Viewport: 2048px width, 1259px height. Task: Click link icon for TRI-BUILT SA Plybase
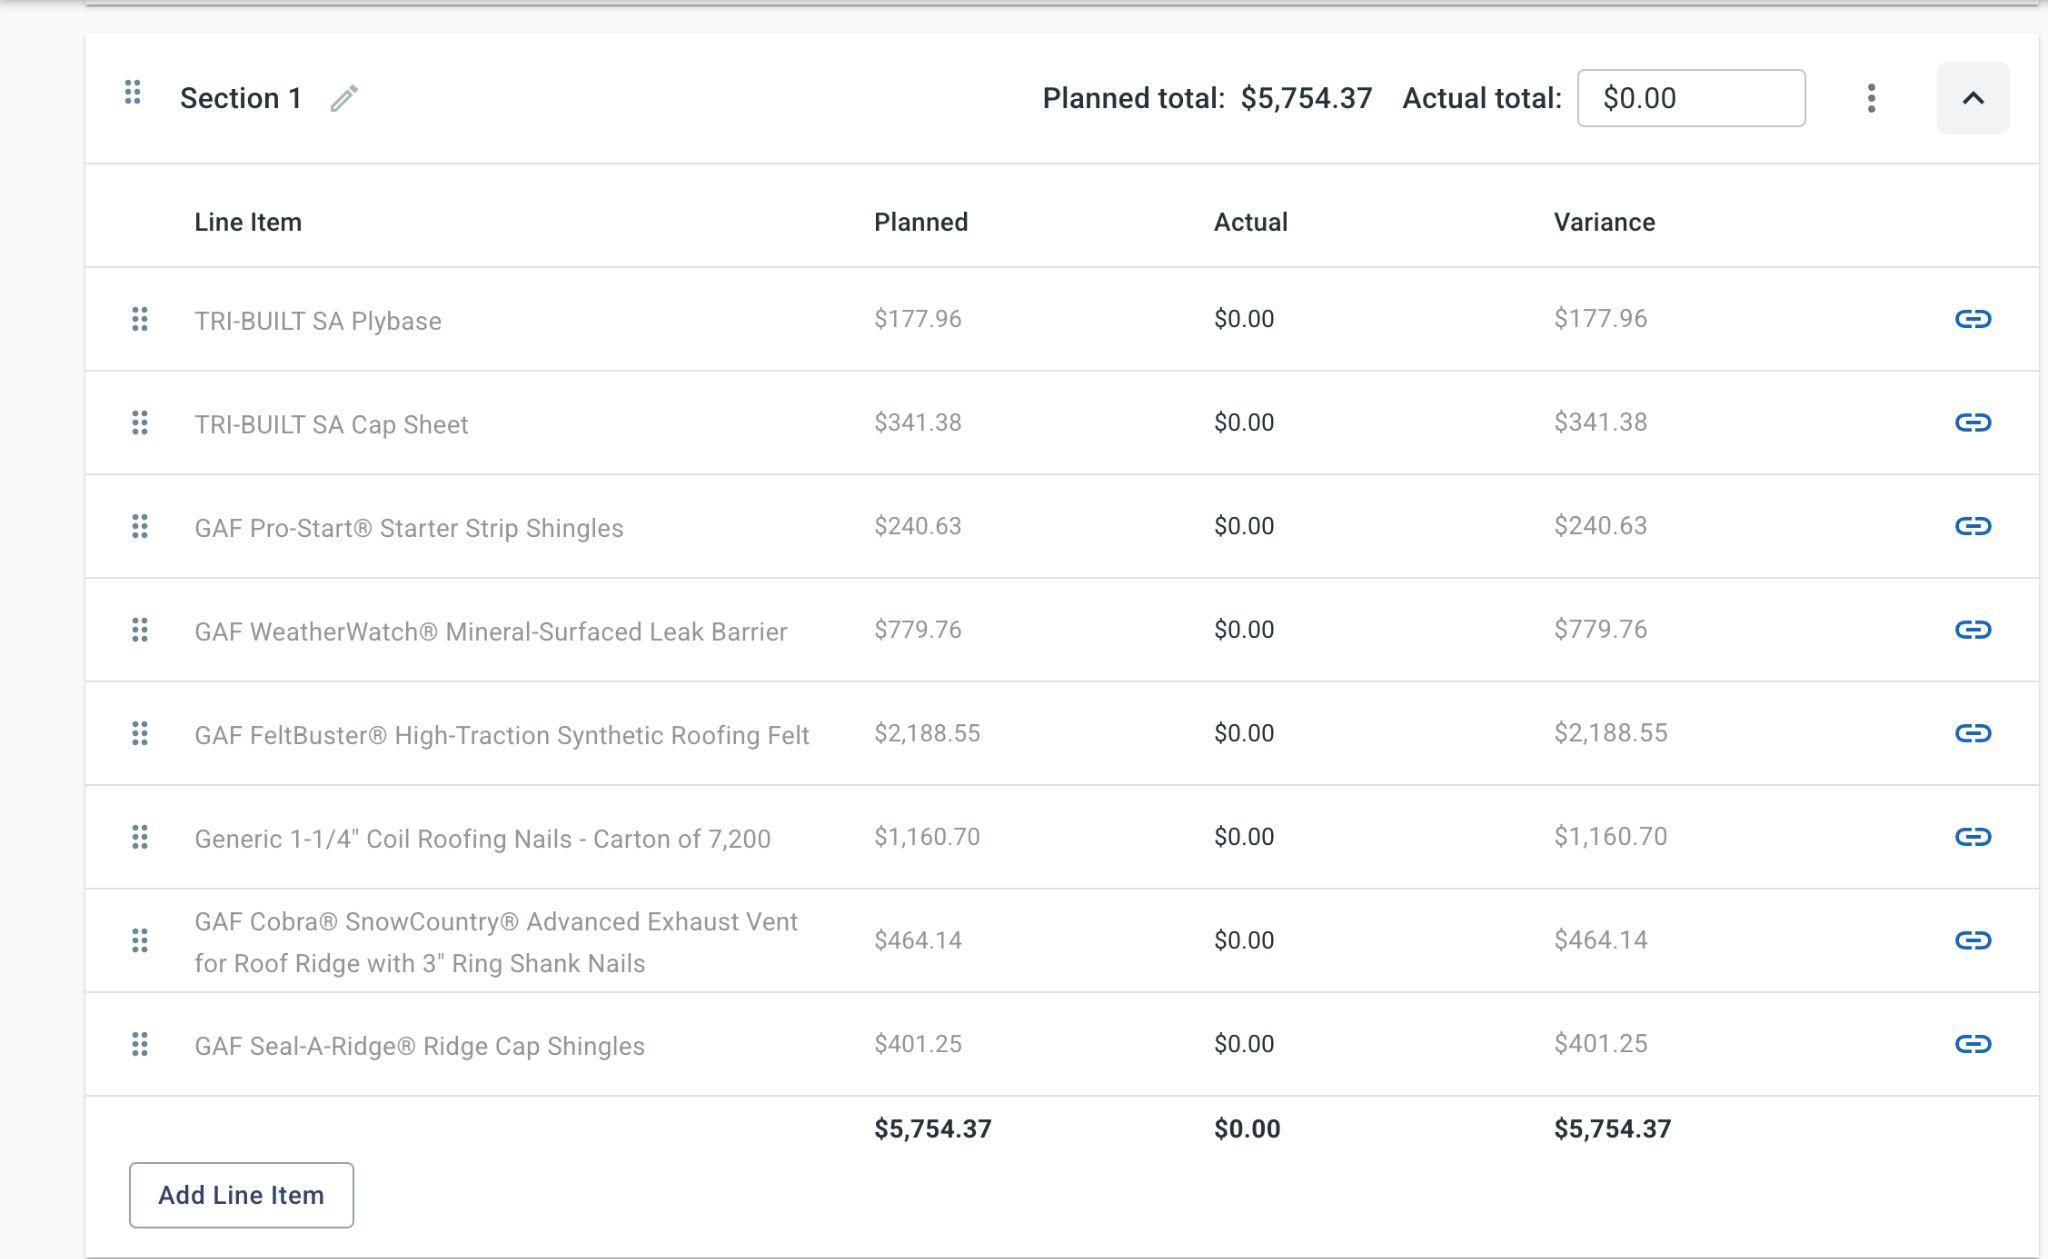[1972, 319]
